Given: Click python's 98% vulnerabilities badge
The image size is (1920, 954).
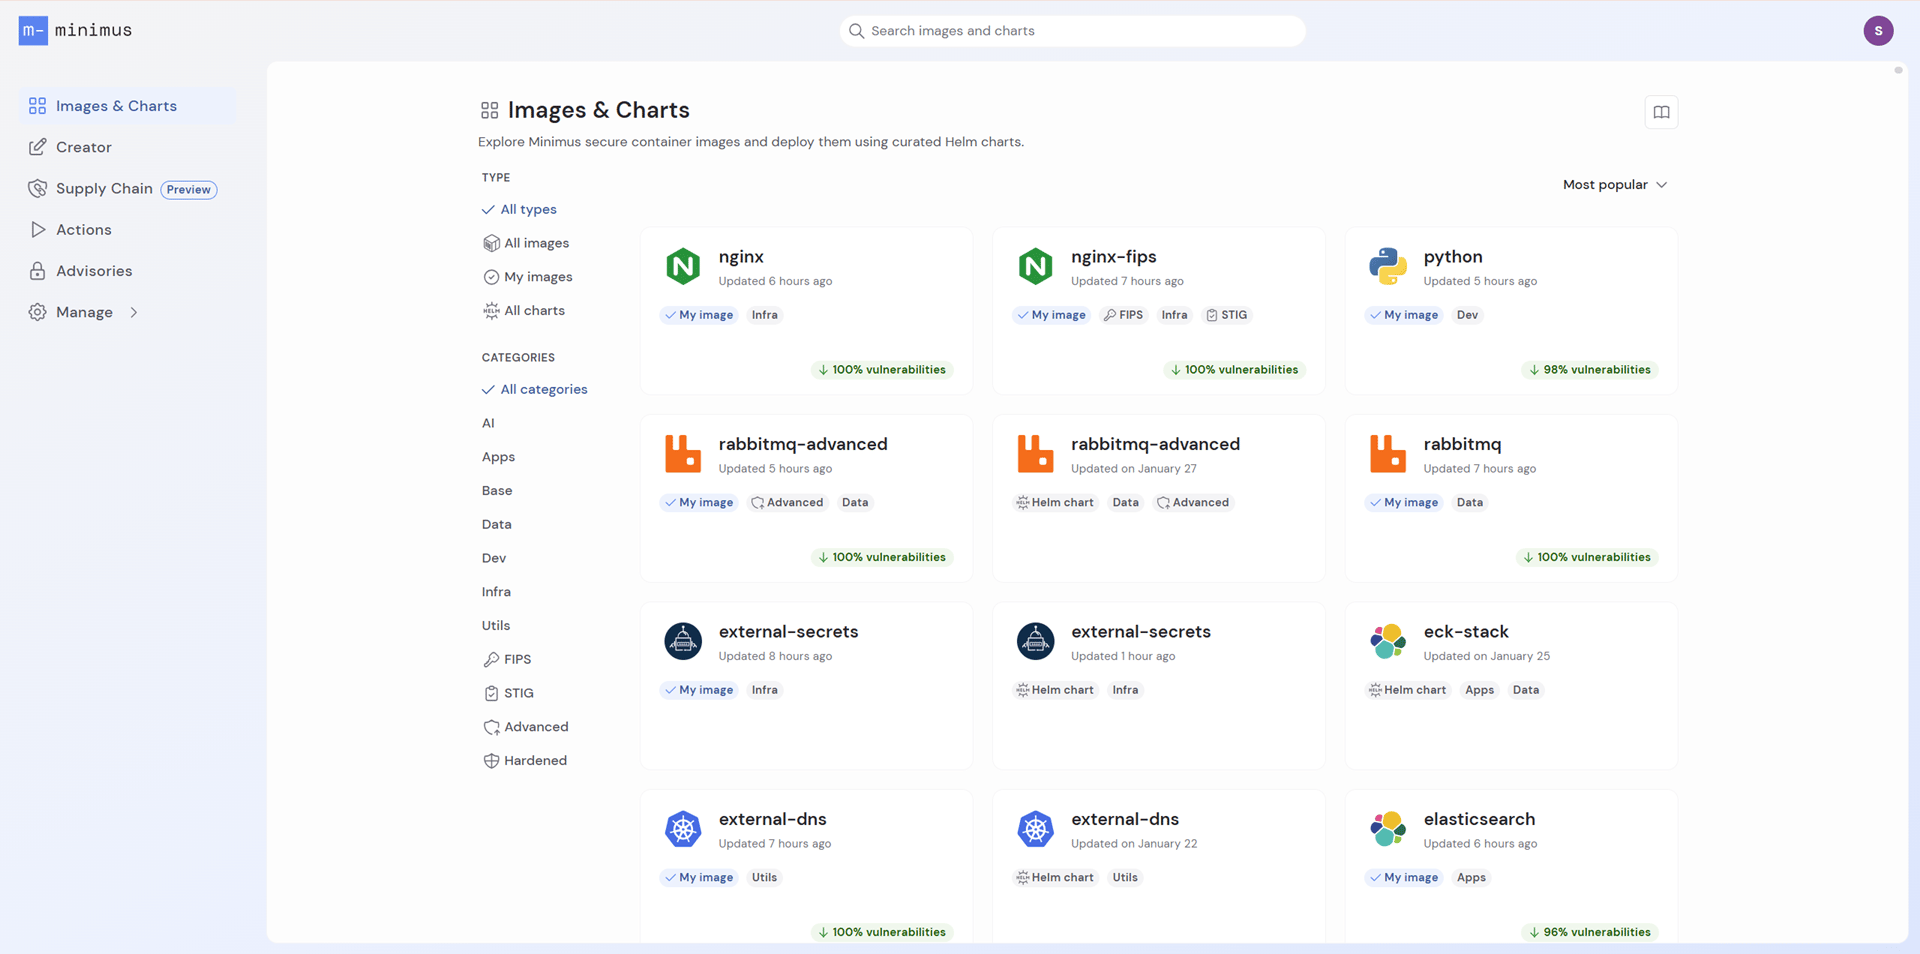Looking at the screenshot, I should pyautogui.click(x=1590, y=370).
